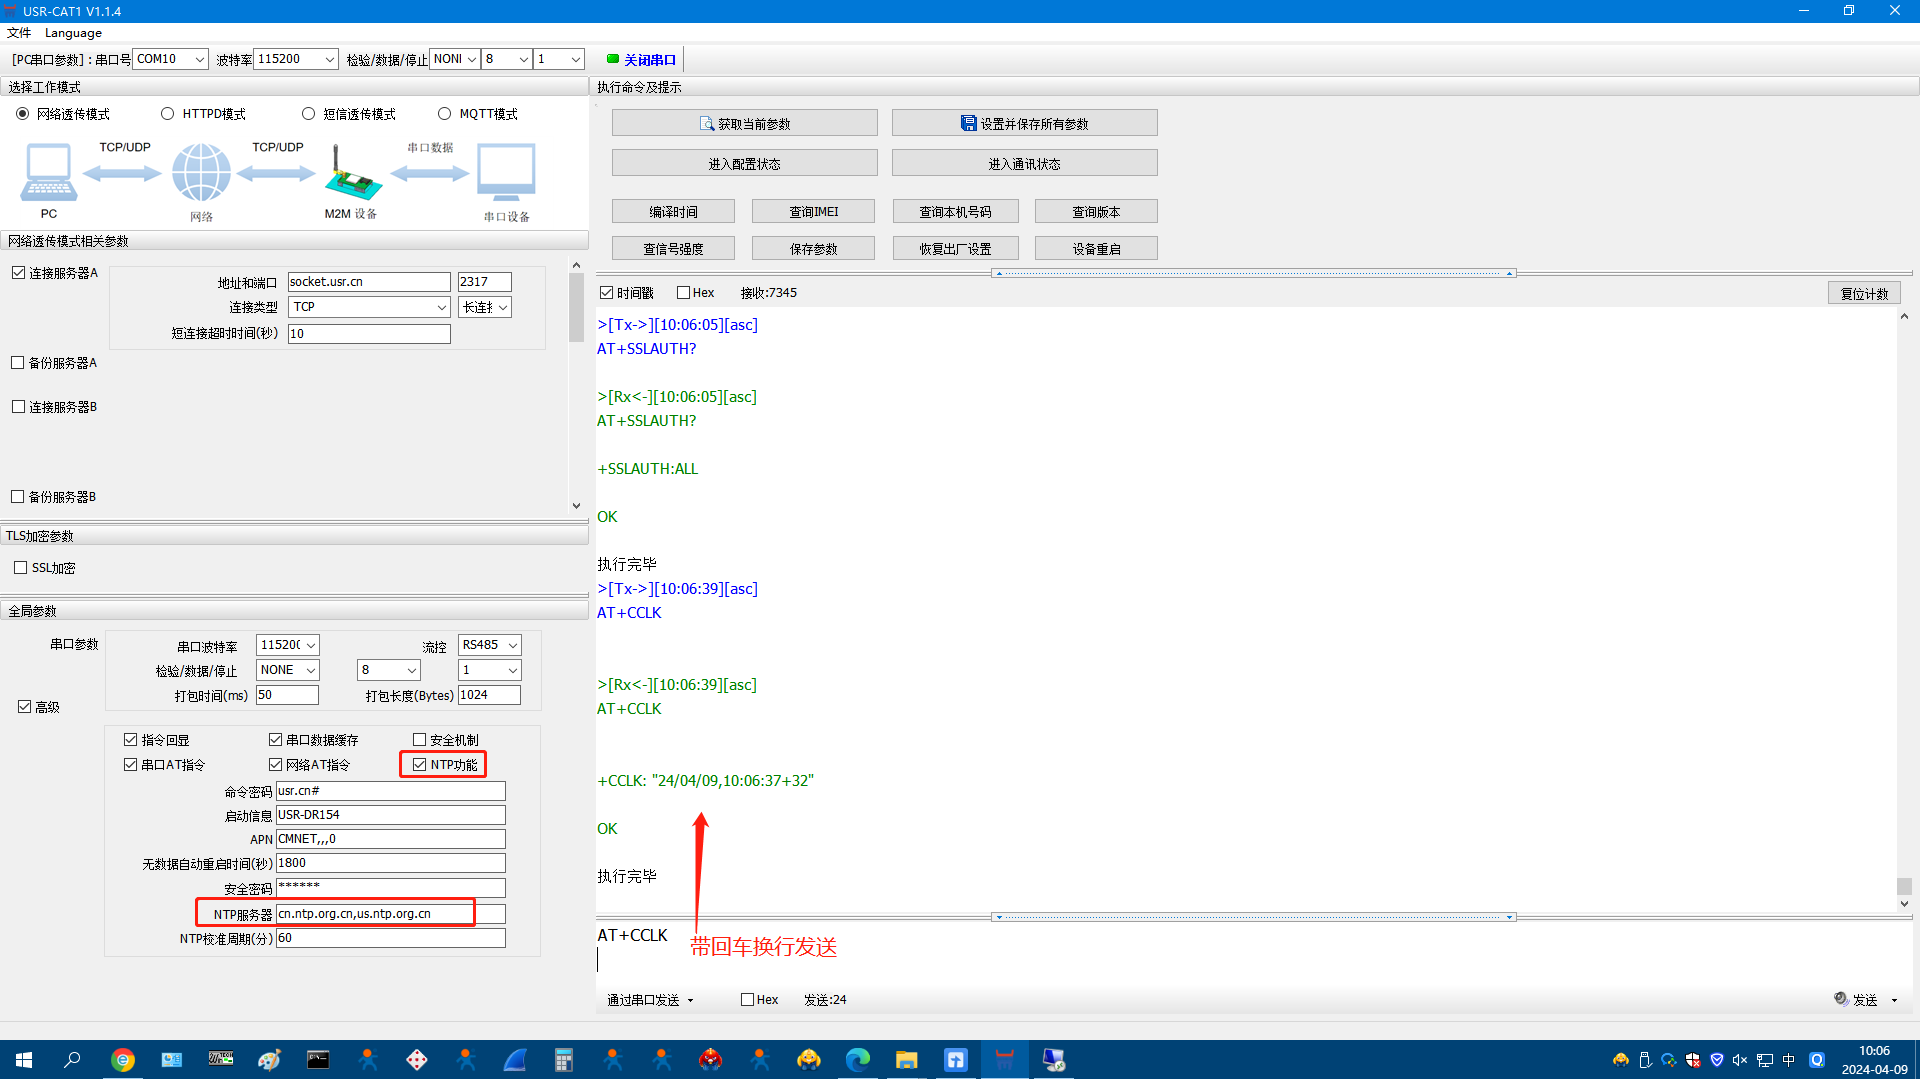Viewport: 1920px width, 1079px height.
Task: Open Google Chrome from the taskbar
Action: [x=123, y=1060]
